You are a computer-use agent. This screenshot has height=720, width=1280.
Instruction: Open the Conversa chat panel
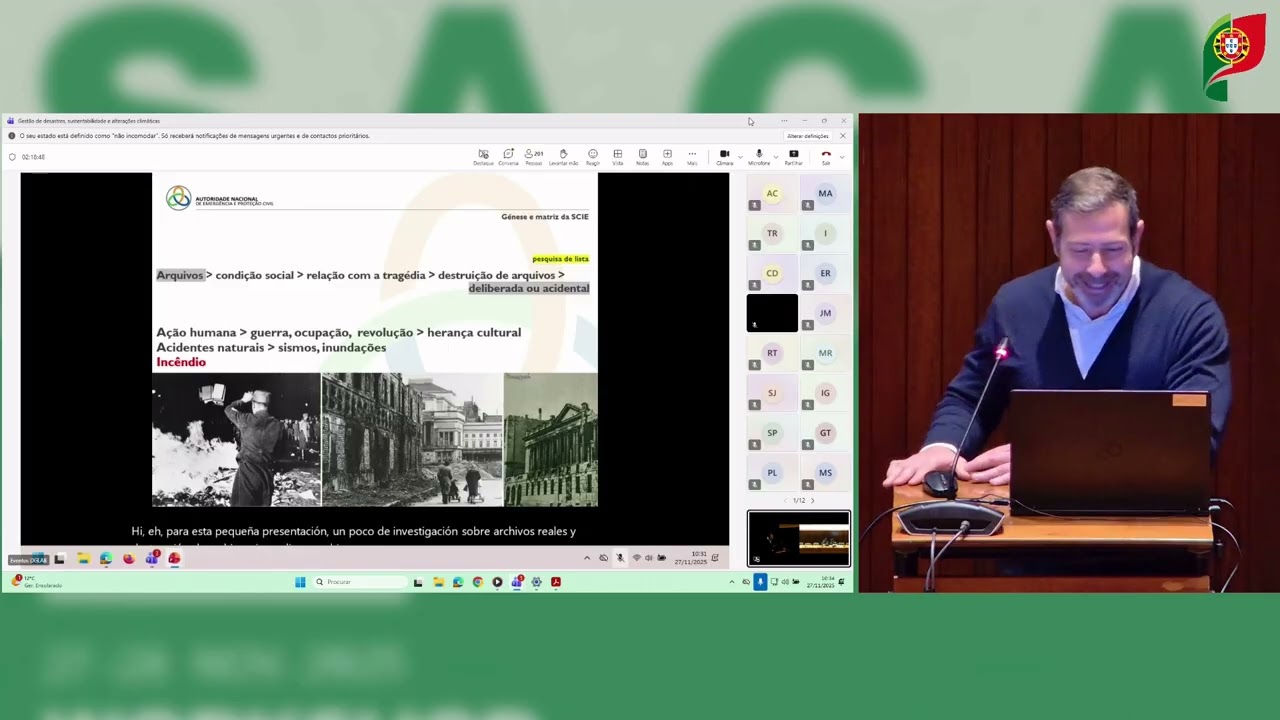(508, 157)
